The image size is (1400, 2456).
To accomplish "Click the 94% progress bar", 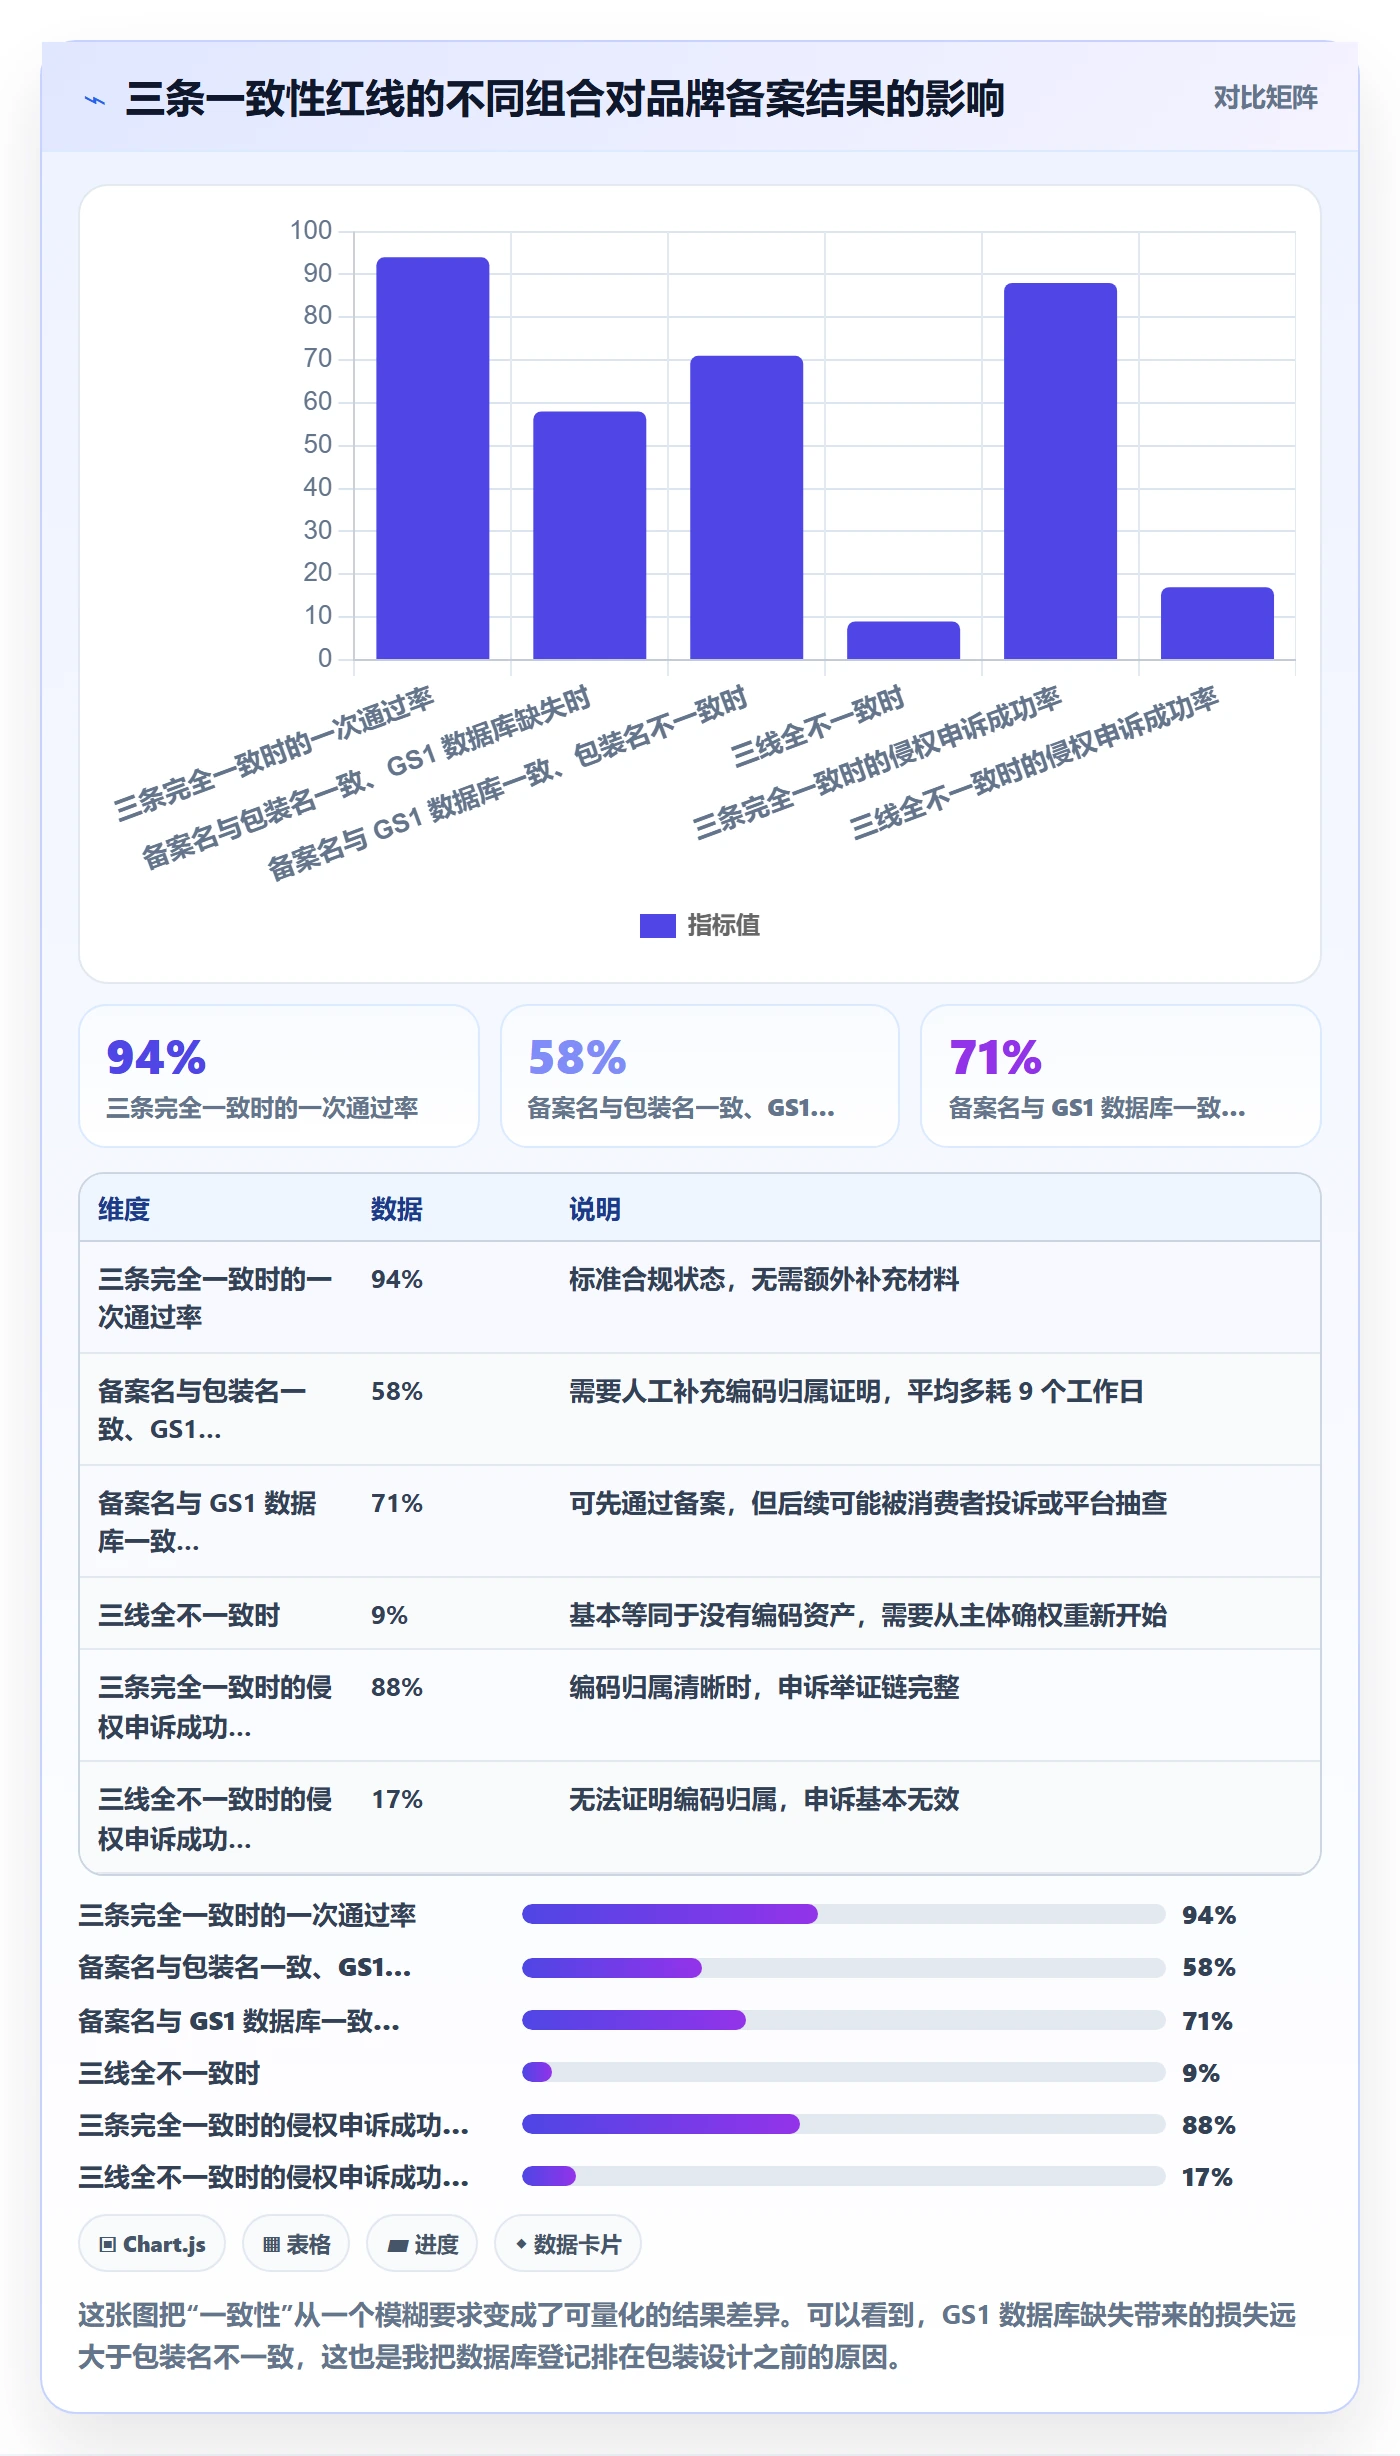I will (x=844, y=1914).
